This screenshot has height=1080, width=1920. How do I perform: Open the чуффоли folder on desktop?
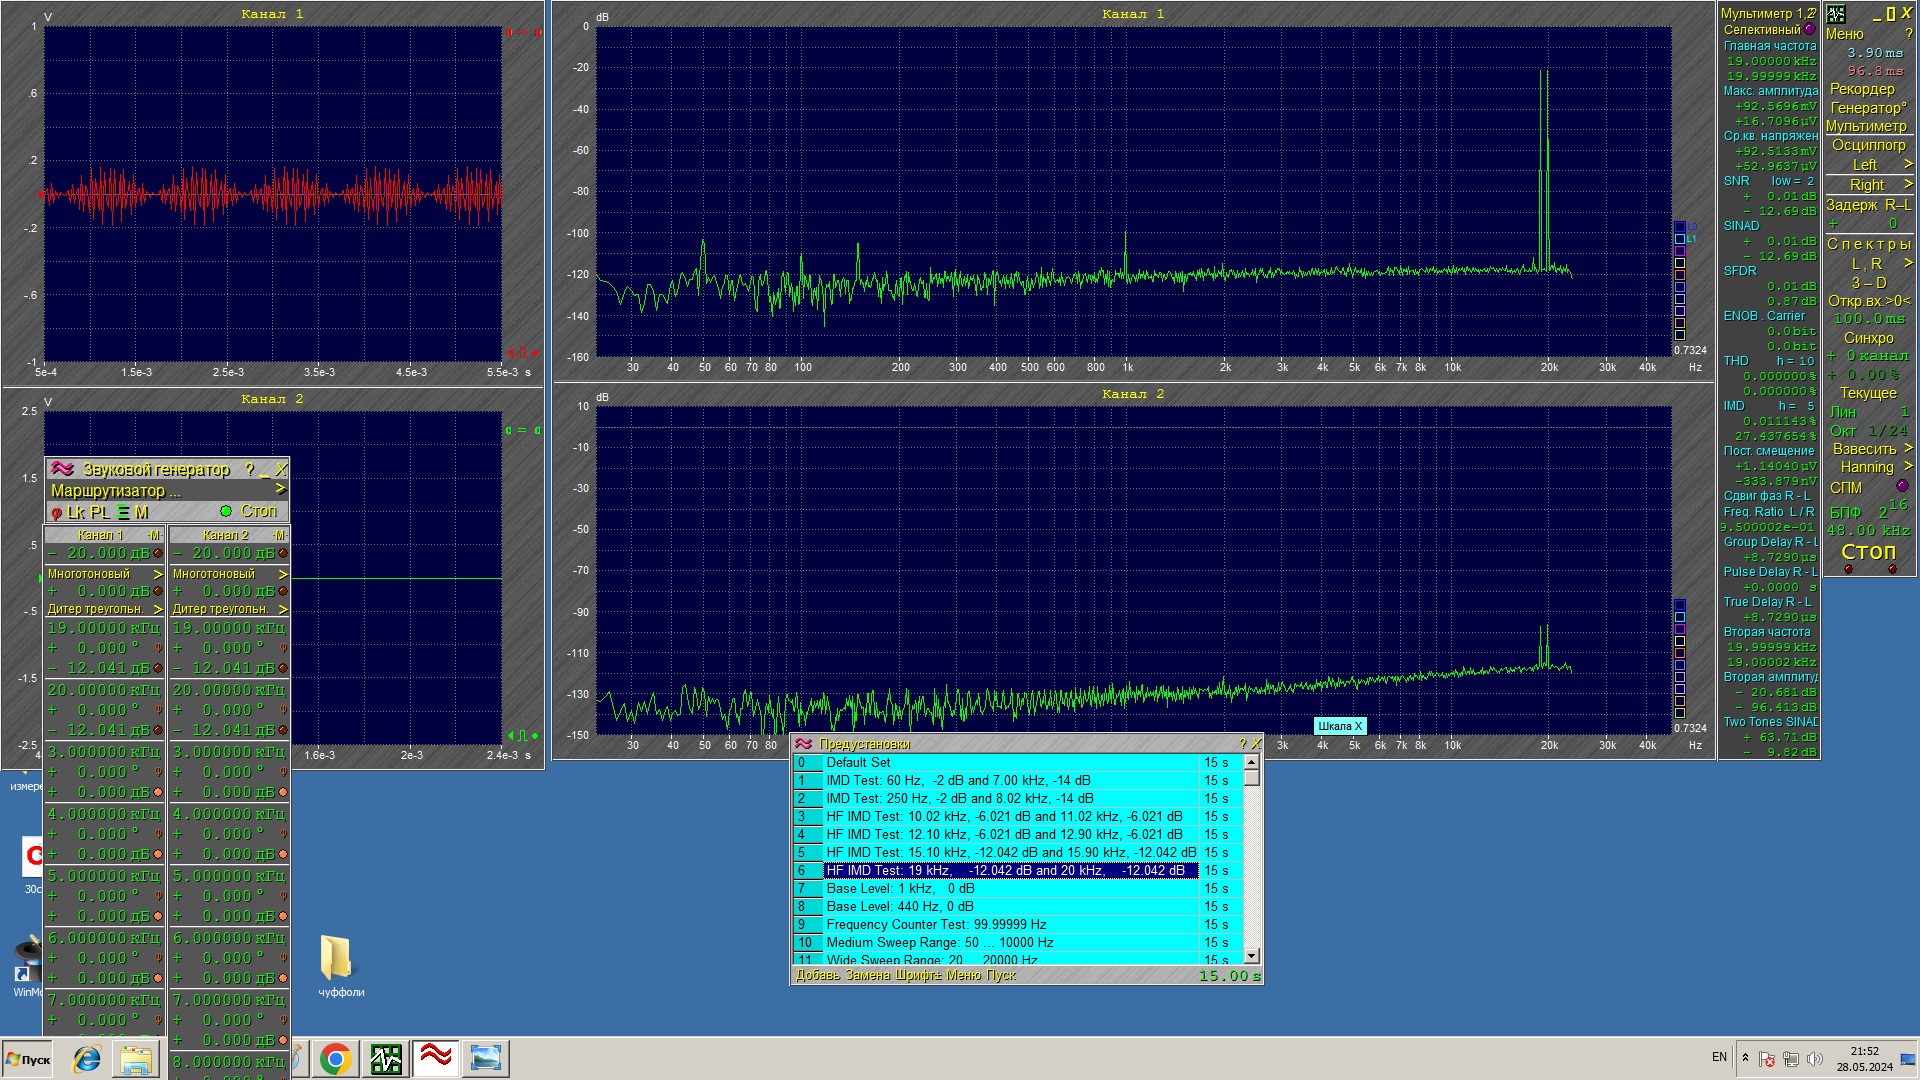pos(340,966)
